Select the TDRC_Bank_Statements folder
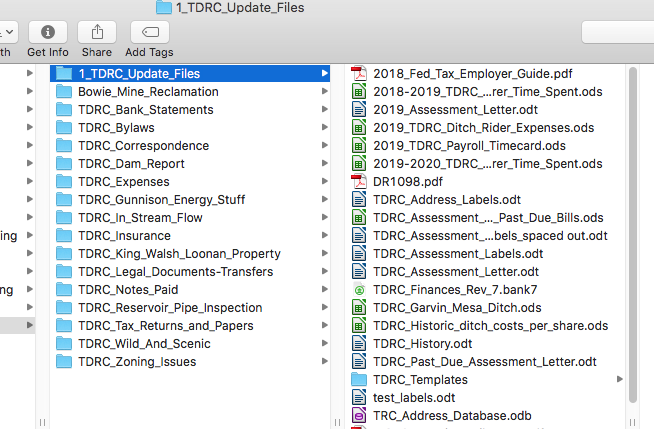654x429 pixels. (145, 110)
